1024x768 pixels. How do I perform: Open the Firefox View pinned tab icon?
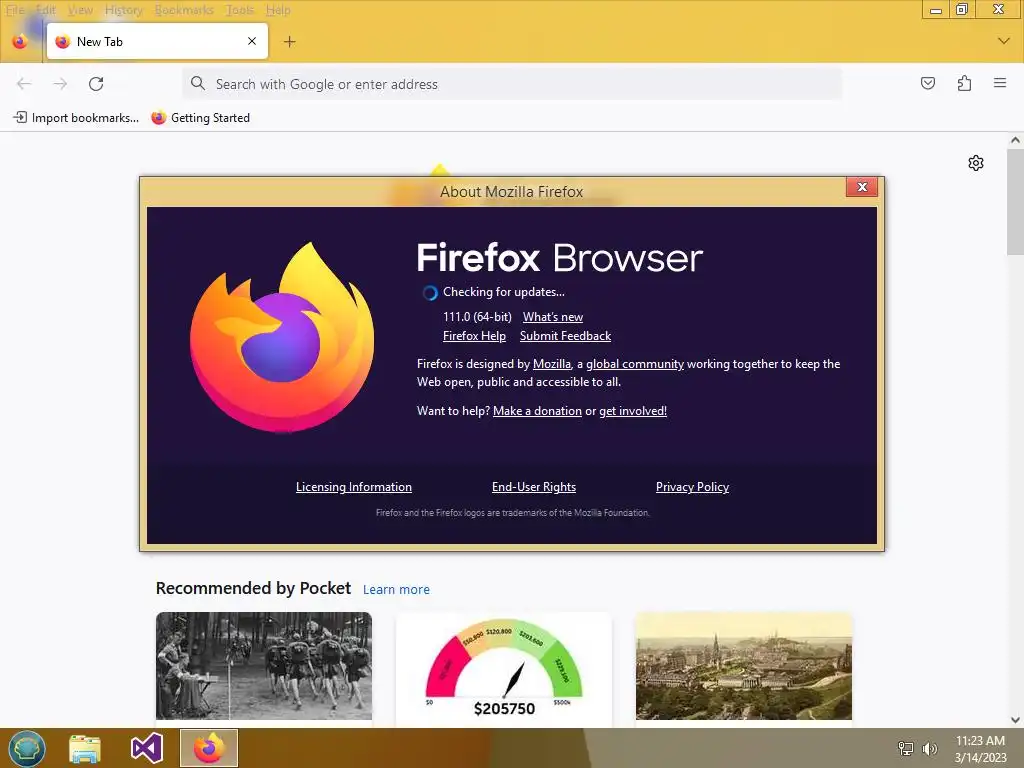[20, 41]
